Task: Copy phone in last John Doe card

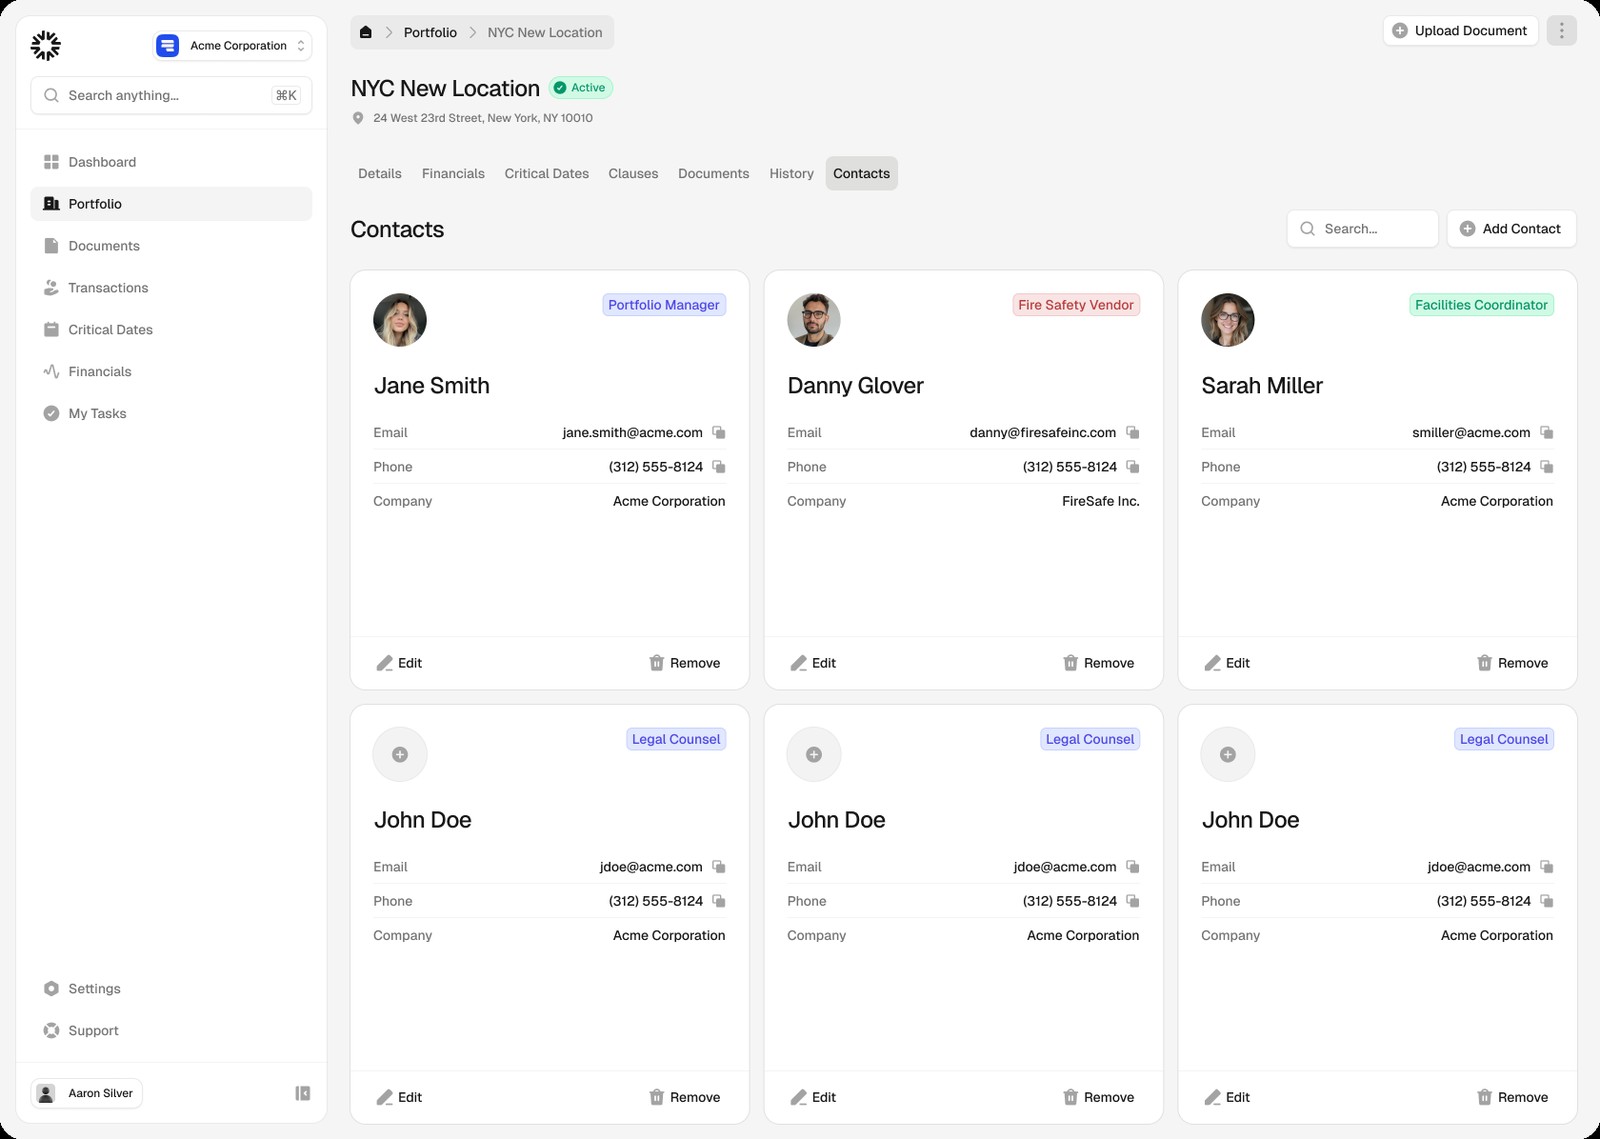Action: 1547,901
